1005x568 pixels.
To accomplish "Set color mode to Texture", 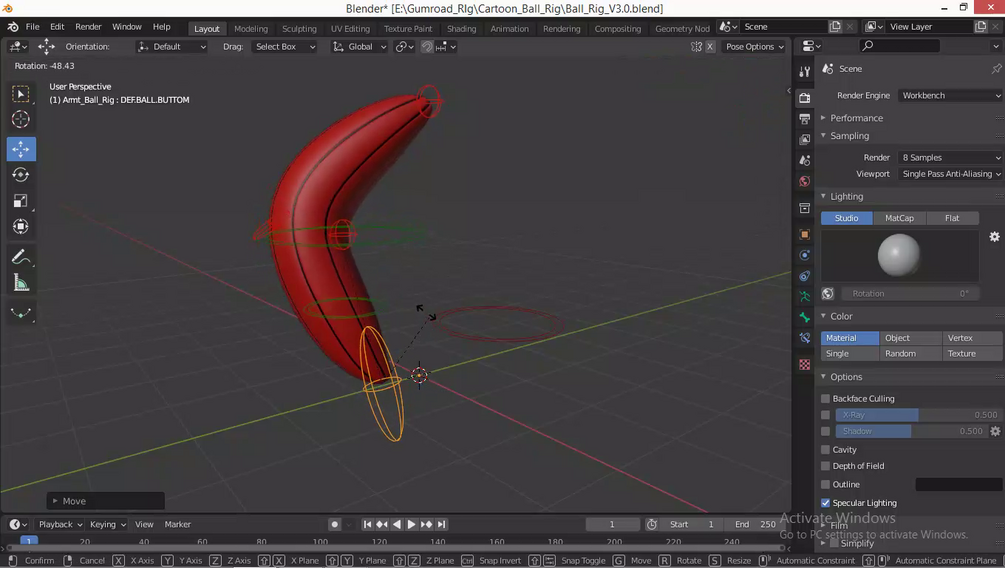I will point(971,354).
